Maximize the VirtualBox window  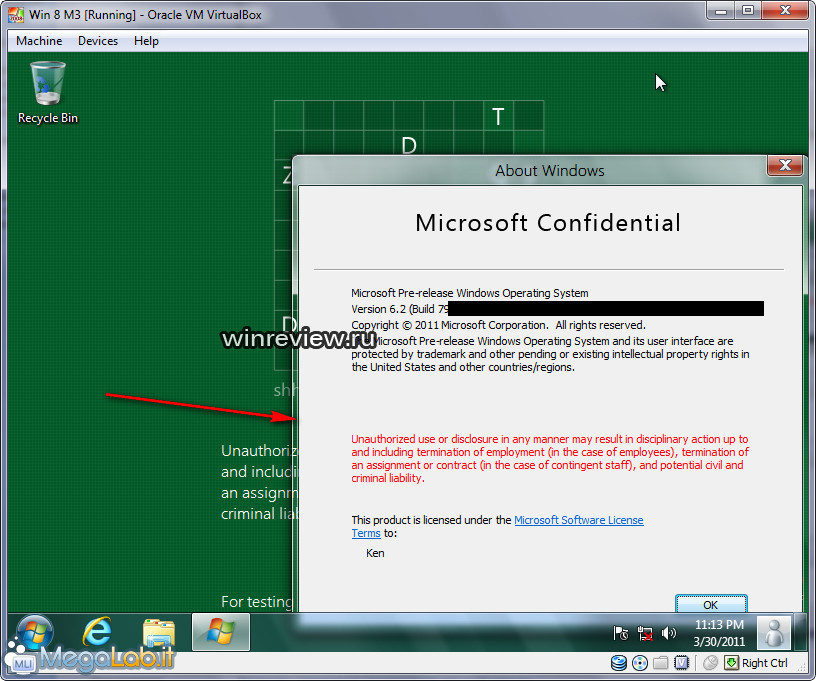coord(748,11)
